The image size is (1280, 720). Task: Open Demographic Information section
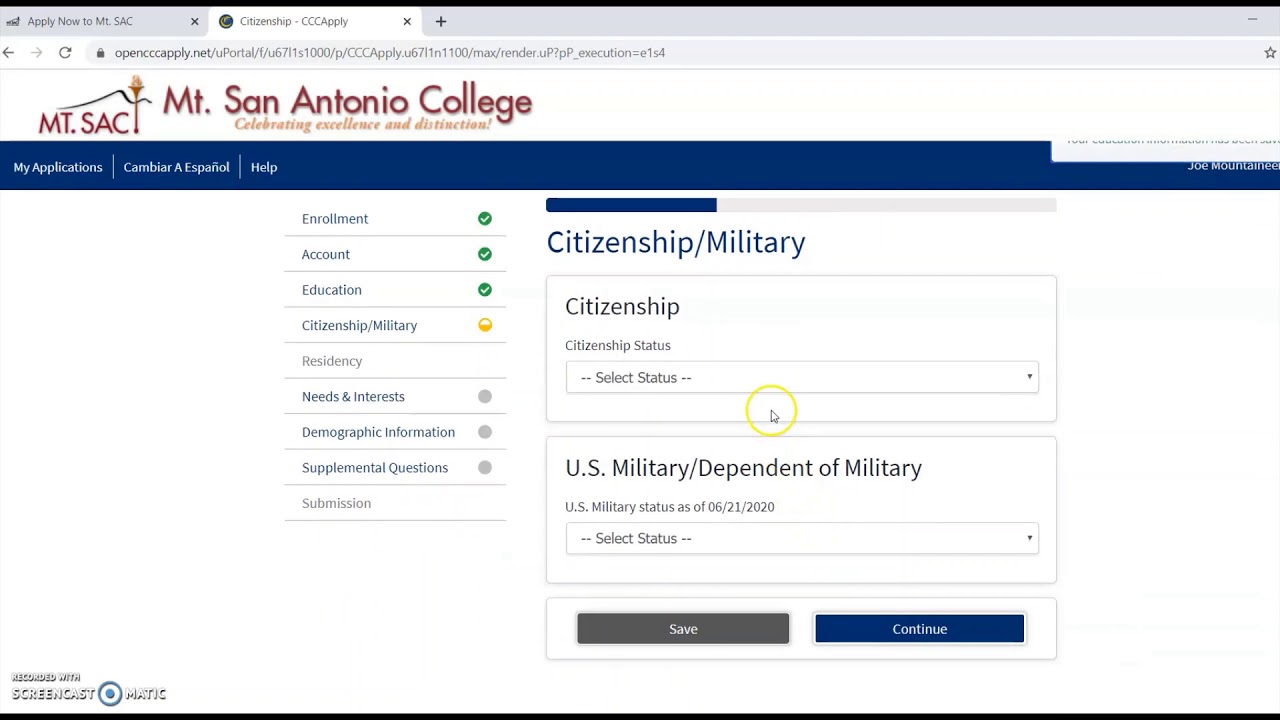(378, 432)
